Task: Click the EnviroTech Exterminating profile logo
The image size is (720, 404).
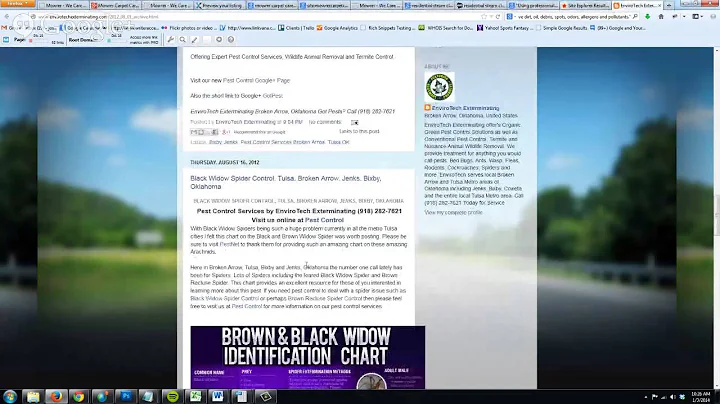Action: pyautogui.click(x=439, y=87)
